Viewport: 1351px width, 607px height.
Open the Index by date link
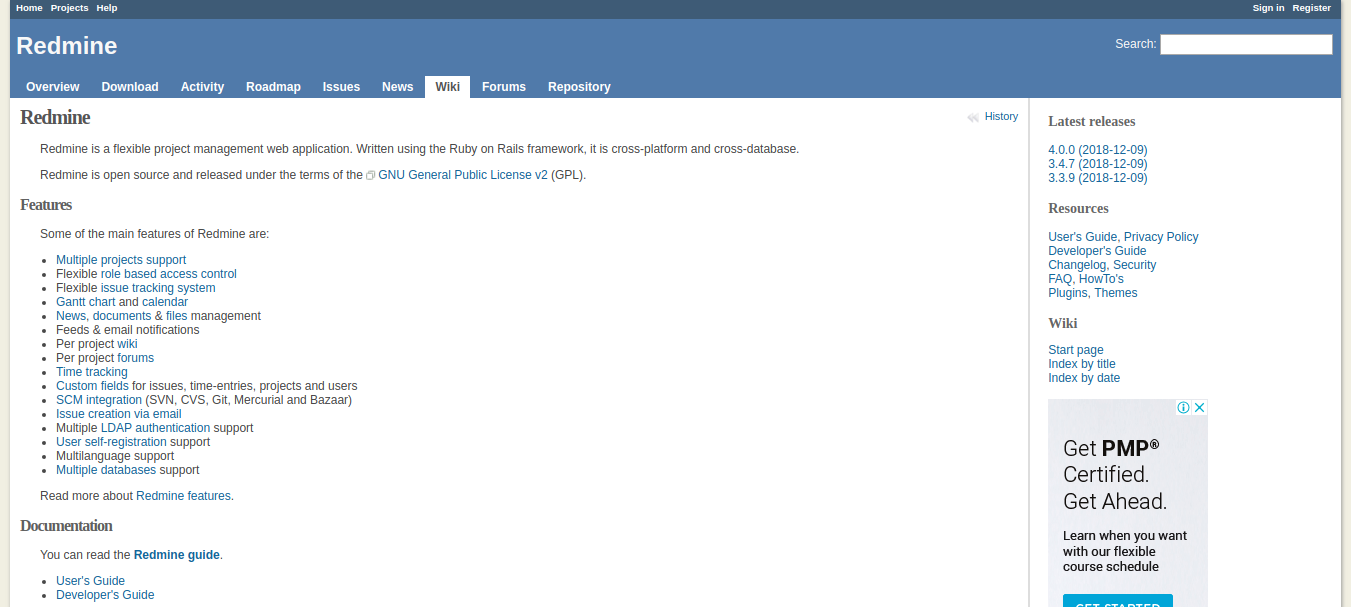1084,378
